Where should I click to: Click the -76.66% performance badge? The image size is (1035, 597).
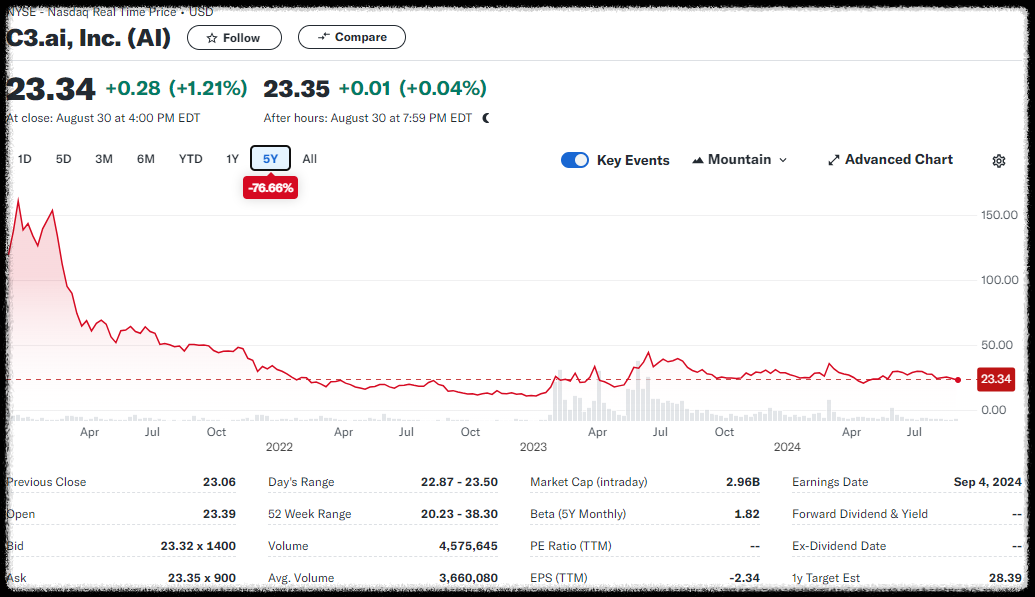(x=271, y=188)
